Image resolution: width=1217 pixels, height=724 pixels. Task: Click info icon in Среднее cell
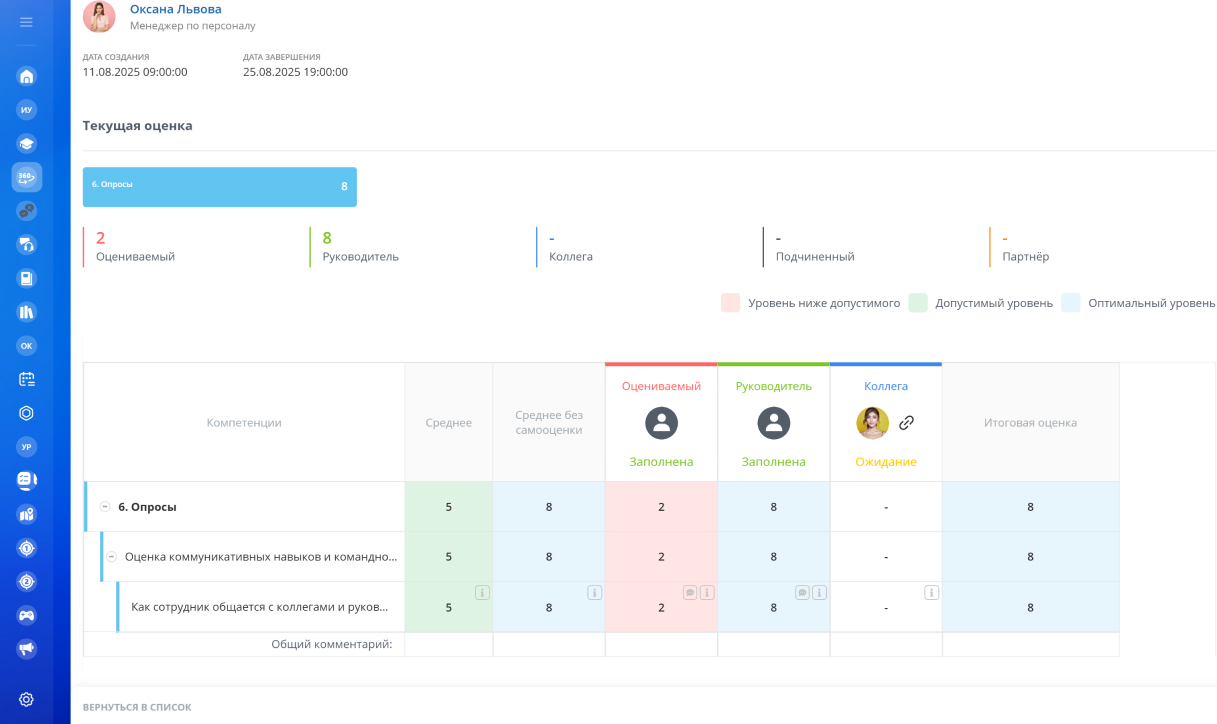pyautogui.click(x=482, y=592)
